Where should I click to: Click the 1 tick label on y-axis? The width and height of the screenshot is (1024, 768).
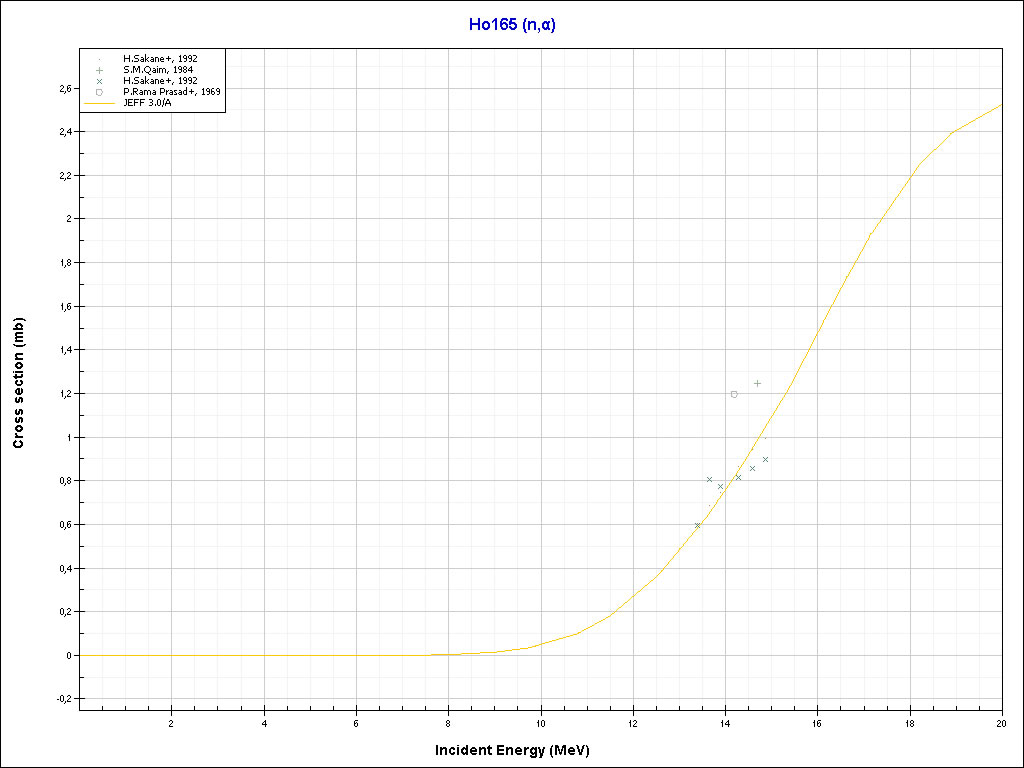coord(70,437)
